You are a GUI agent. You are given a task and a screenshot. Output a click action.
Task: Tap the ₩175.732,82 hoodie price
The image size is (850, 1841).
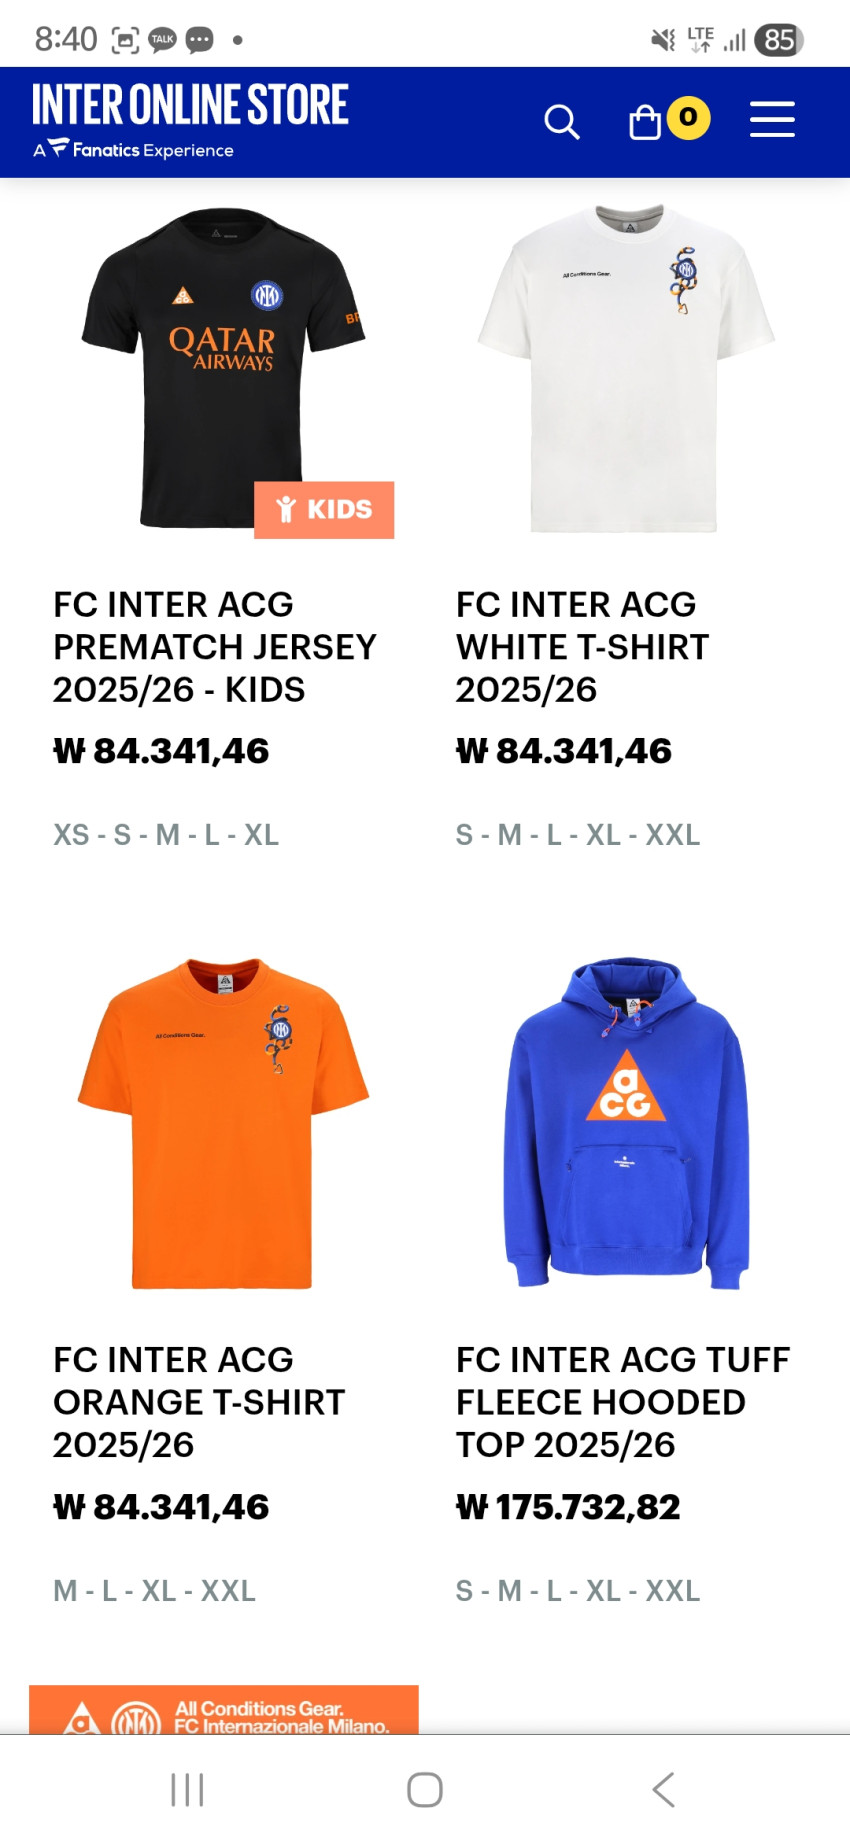click(x=568, y=1507)
